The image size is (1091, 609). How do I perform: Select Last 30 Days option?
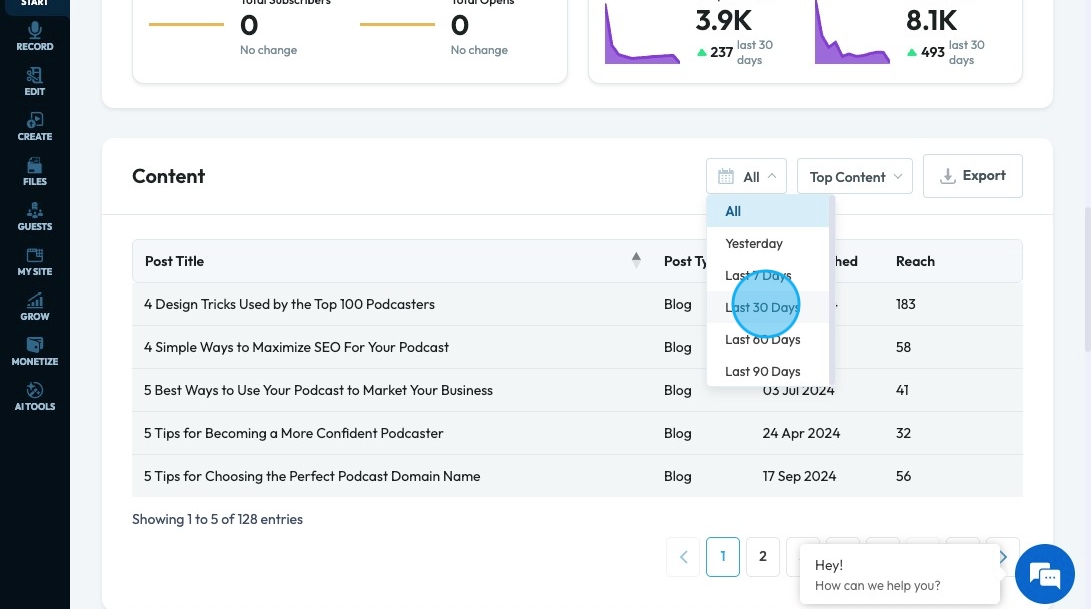click(x=762, y=307)
